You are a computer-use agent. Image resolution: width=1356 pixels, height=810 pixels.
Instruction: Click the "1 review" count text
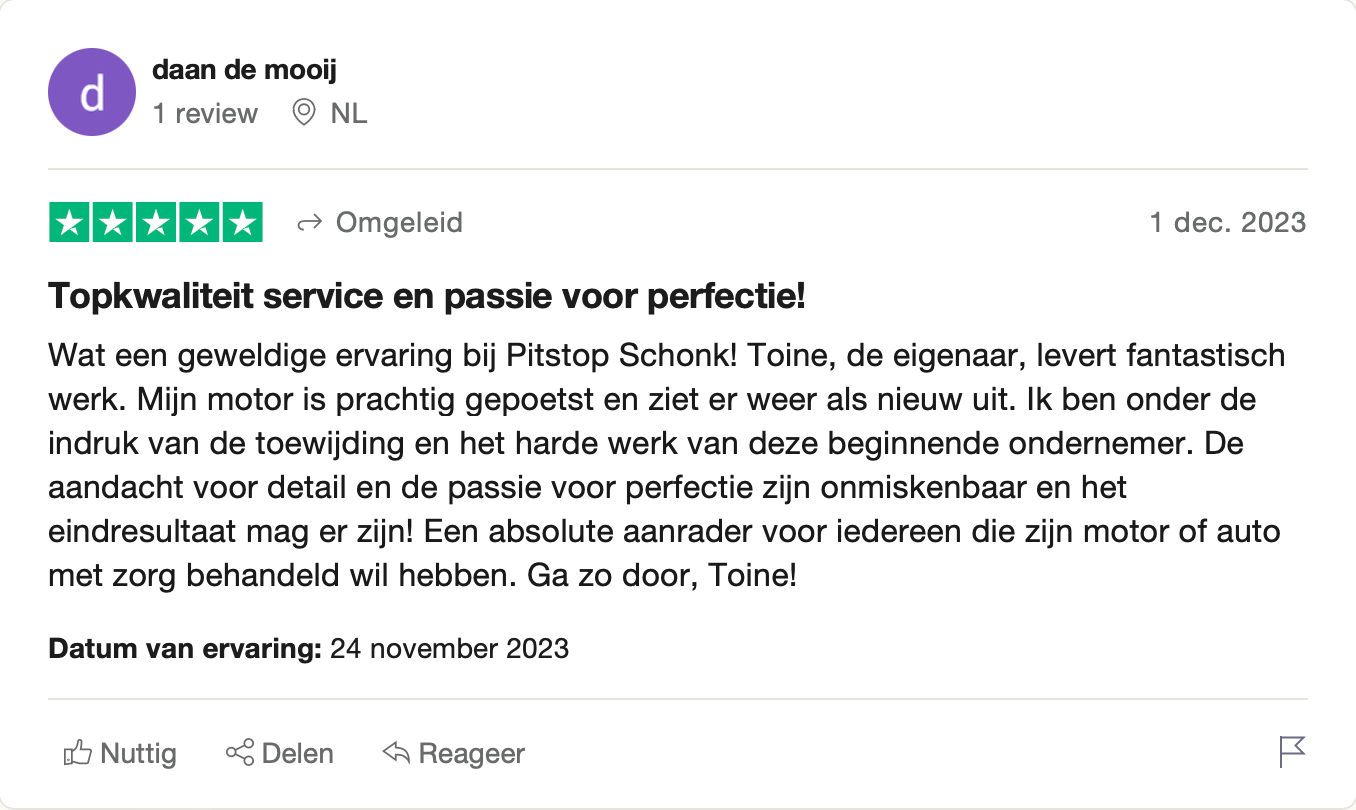point(205,114)
